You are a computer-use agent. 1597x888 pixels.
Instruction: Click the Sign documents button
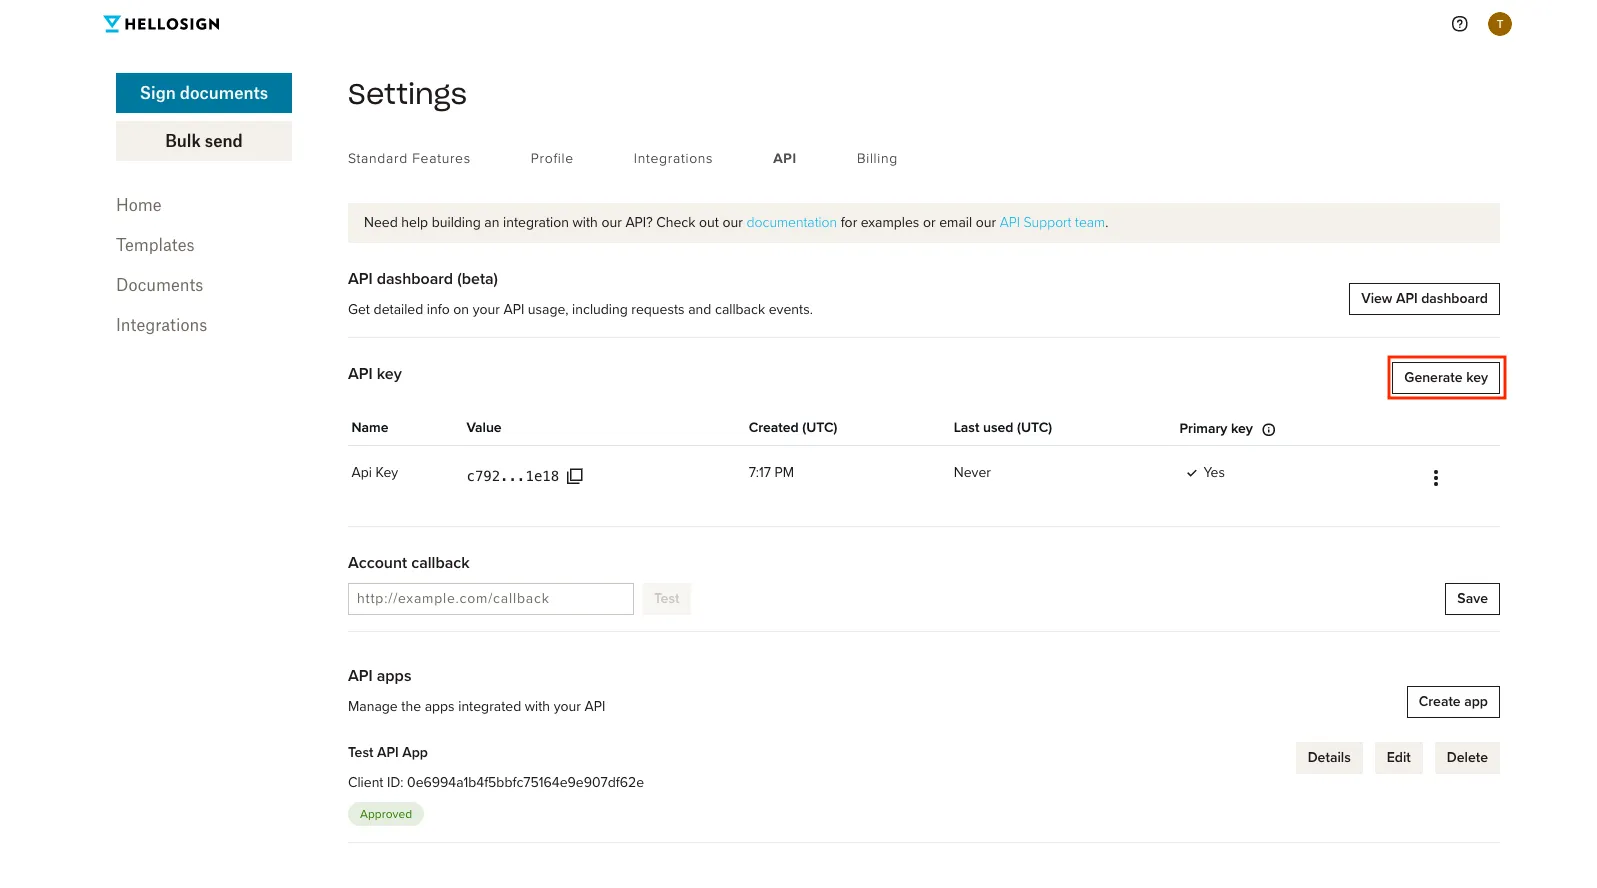(x=204, y=93)
